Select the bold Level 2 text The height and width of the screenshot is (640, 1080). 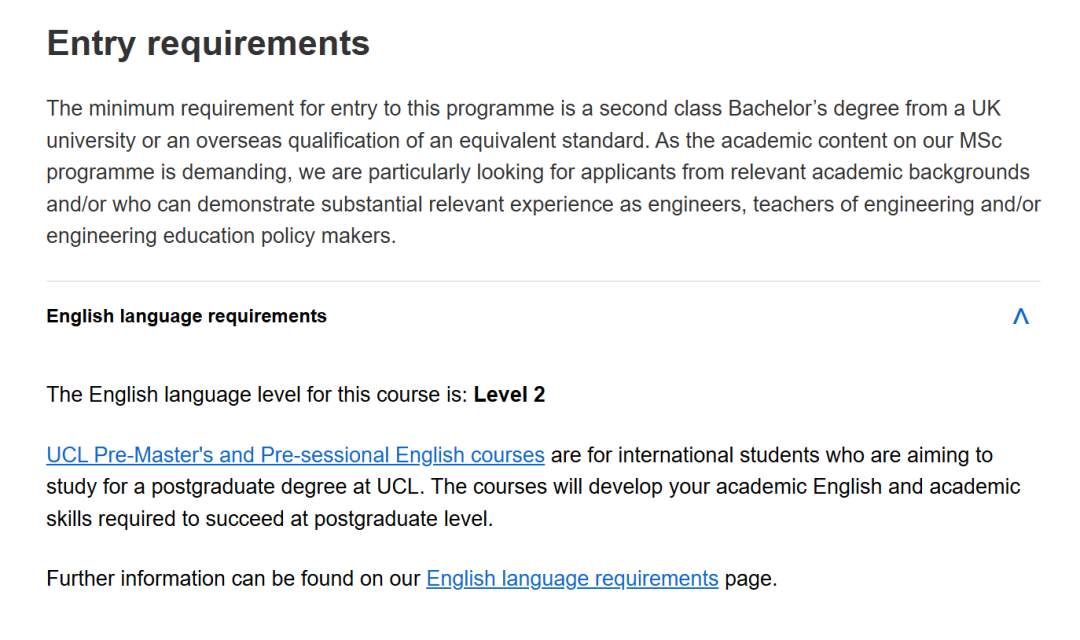pos(509,394)
